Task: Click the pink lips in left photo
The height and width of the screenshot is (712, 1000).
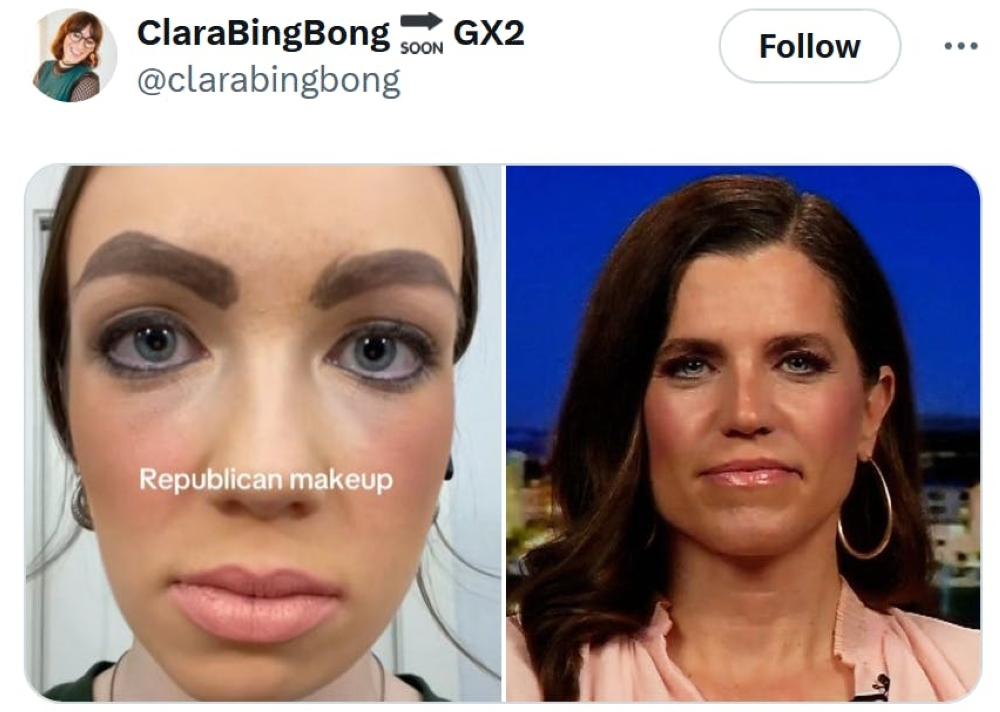Action: pyautogui.click(x=256, y=601)
